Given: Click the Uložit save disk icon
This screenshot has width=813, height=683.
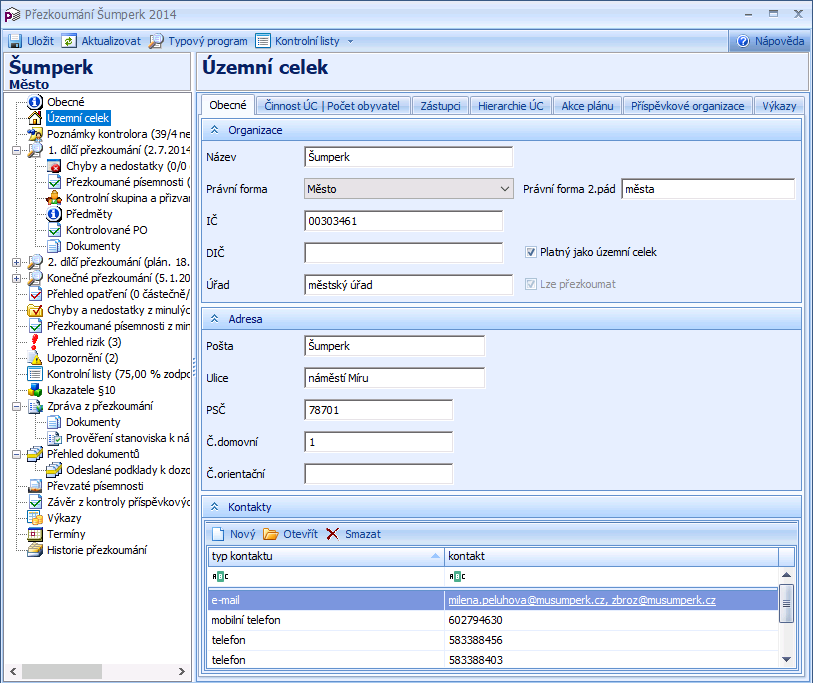Looking at the screenshot, I should point(15,41).
